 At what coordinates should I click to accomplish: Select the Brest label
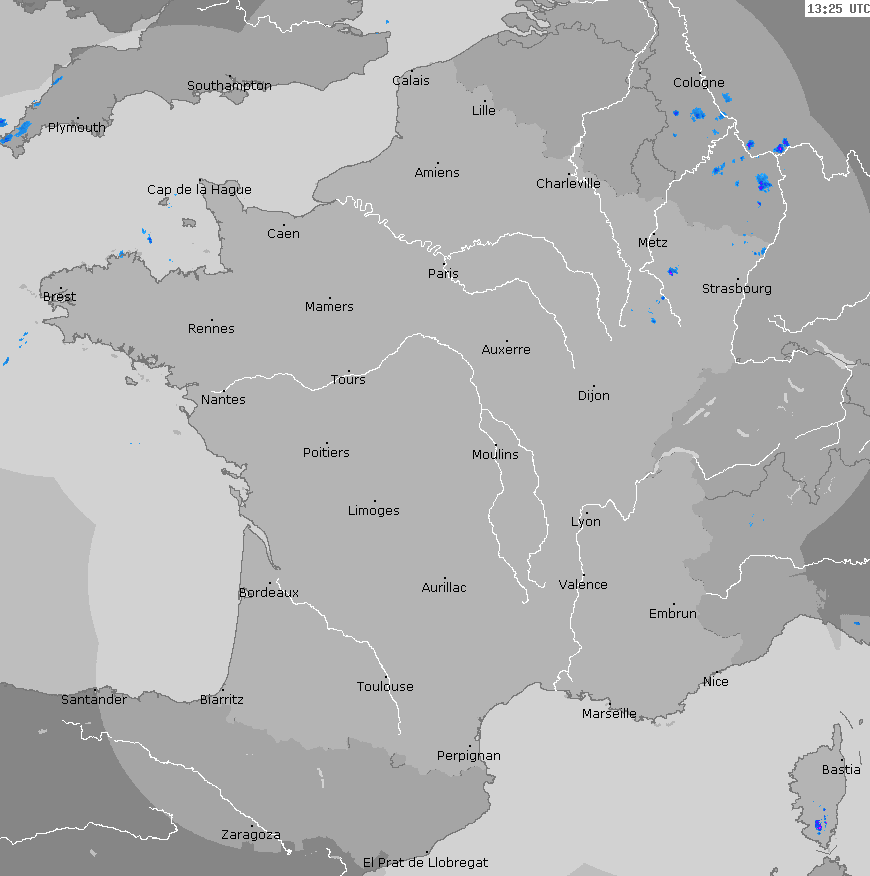tap(59, 297)
